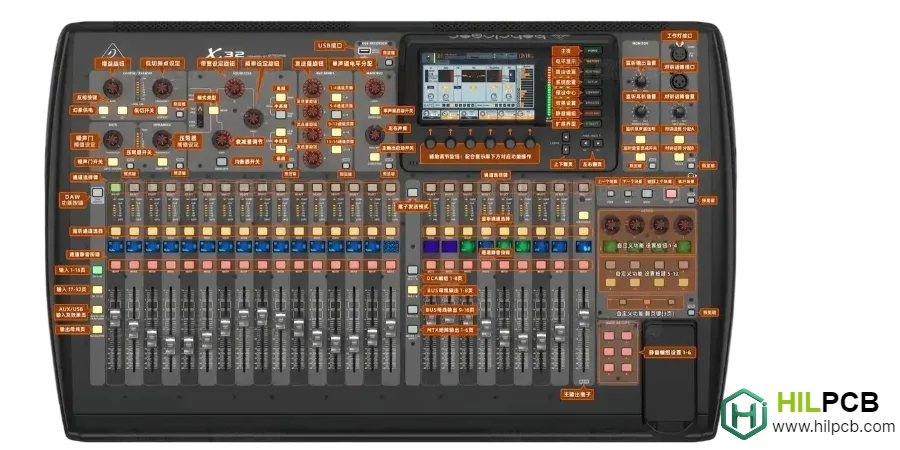Turn the last rotary encoder below the display
The image size is (900, 450).
pyautogui.click(x=530, y=142)
